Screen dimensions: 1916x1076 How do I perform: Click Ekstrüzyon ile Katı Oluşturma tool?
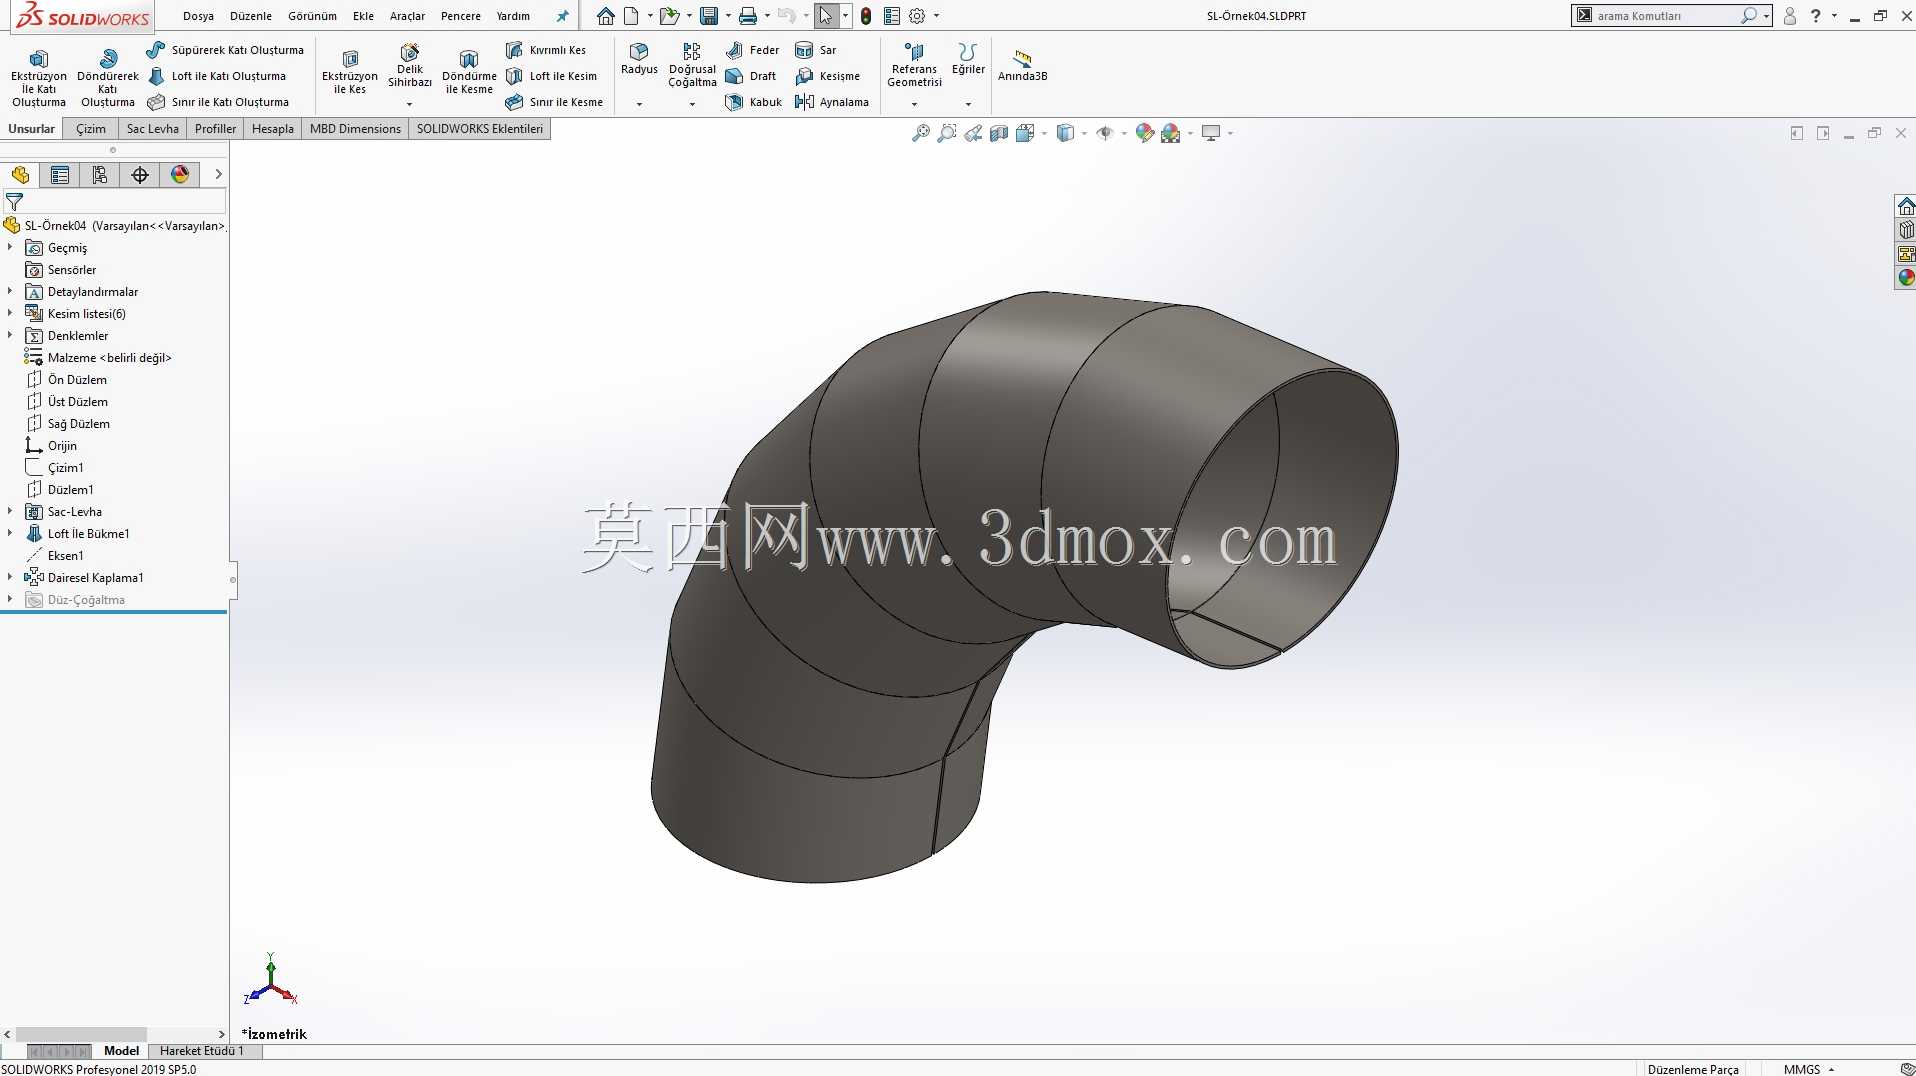point(38,77)
